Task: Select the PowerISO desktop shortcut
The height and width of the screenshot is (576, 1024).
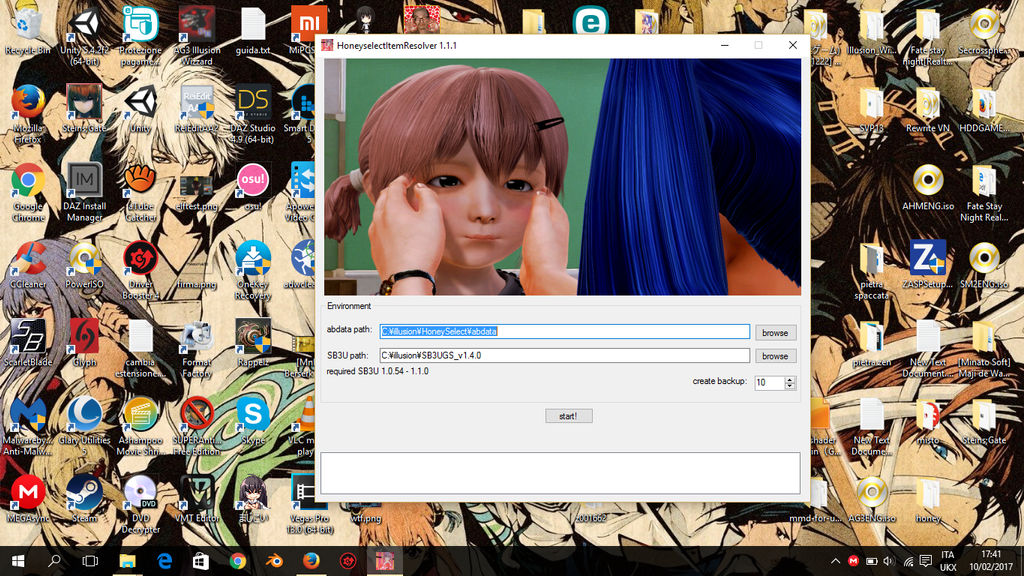Action: coord(84,265)
